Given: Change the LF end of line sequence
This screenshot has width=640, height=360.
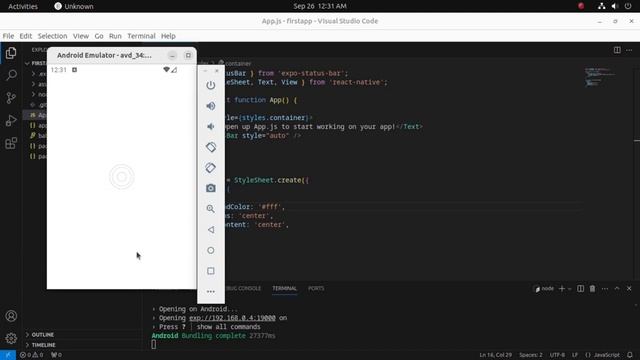Looking at the screenshot, I should [x=575, y=355].
